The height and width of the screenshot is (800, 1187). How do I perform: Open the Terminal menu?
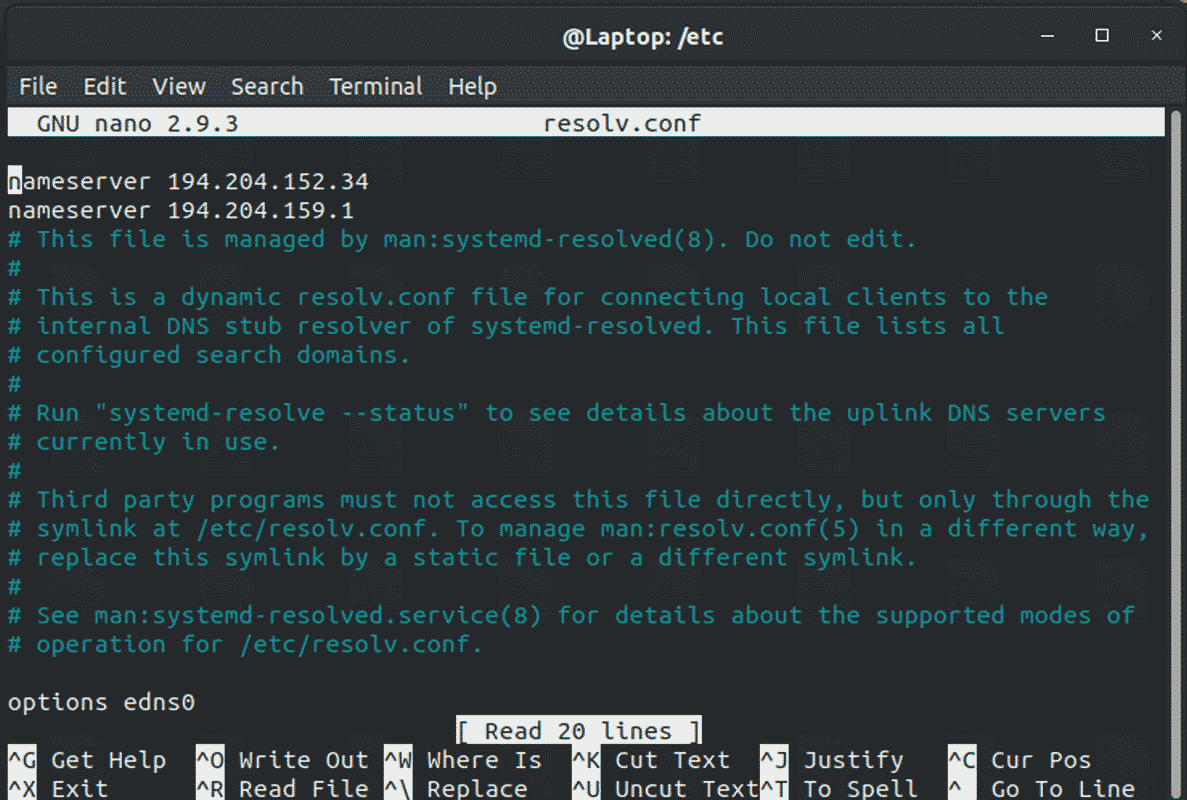[375, 87]
